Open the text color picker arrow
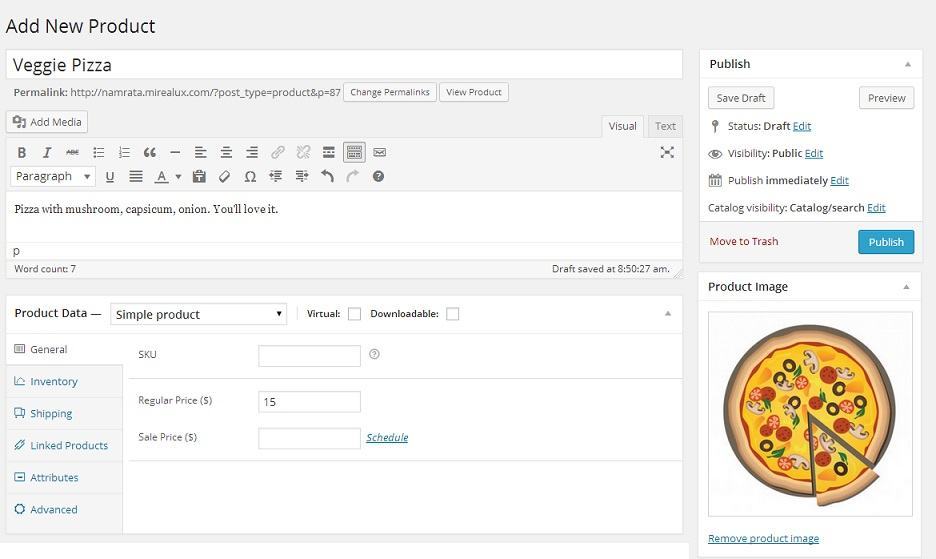The image size is (936, 559). (x=178, y=177)
